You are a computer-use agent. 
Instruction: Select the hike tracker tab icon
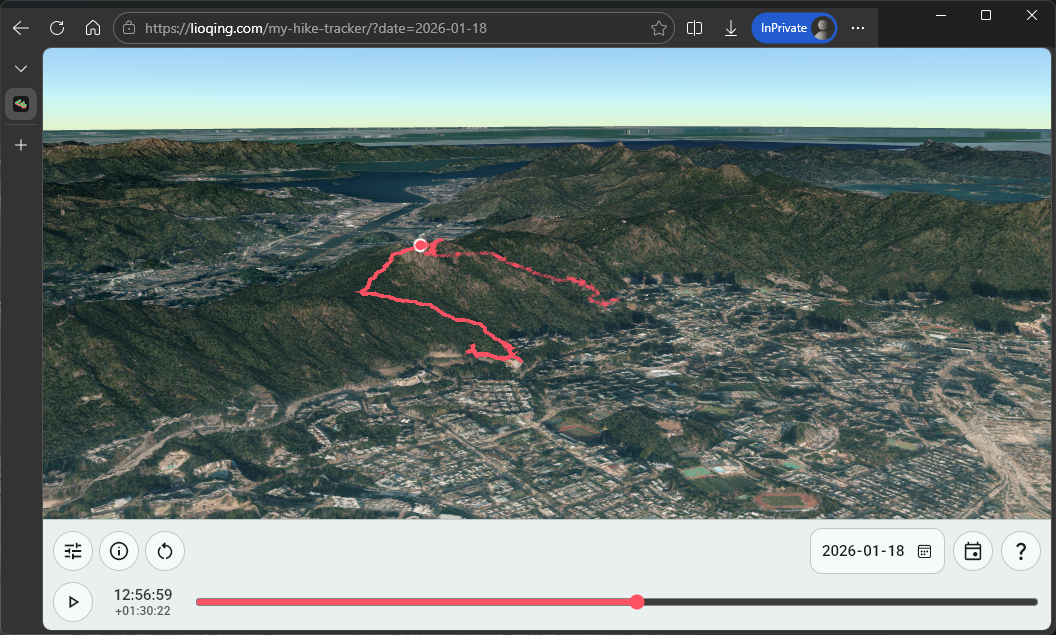pyautogui.click(x=21, y=103)
